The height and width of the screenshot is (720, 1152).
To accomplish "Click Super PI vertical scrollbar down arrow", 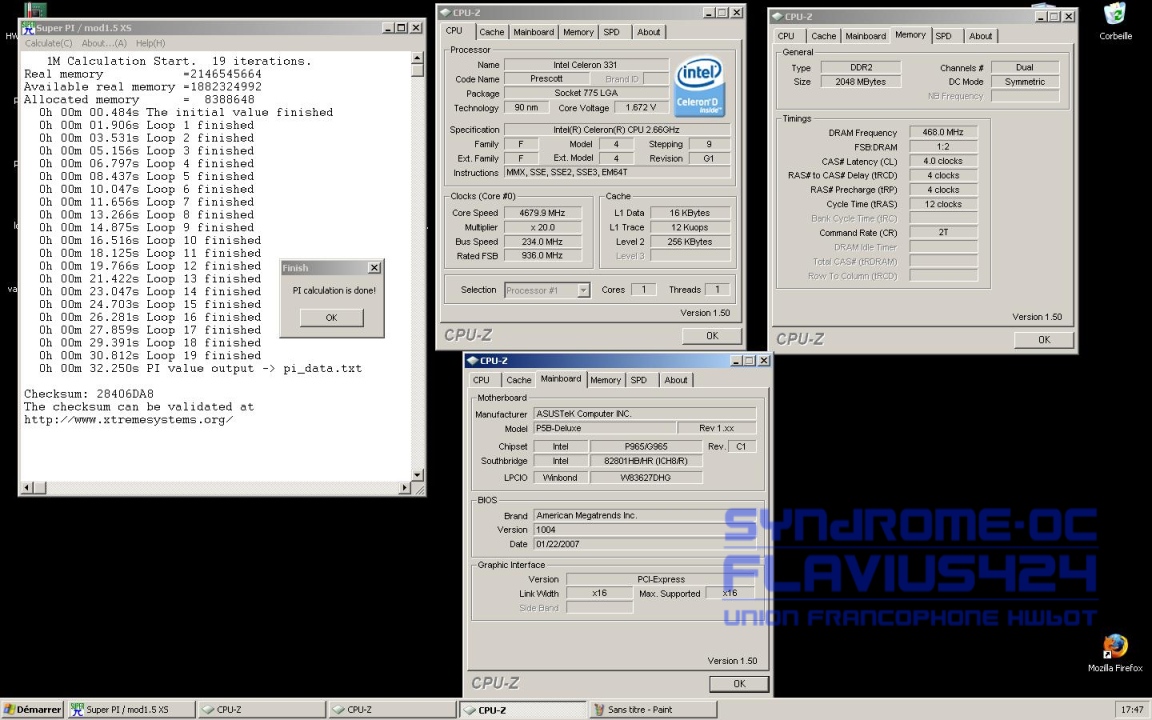I will tap(417, 475).
